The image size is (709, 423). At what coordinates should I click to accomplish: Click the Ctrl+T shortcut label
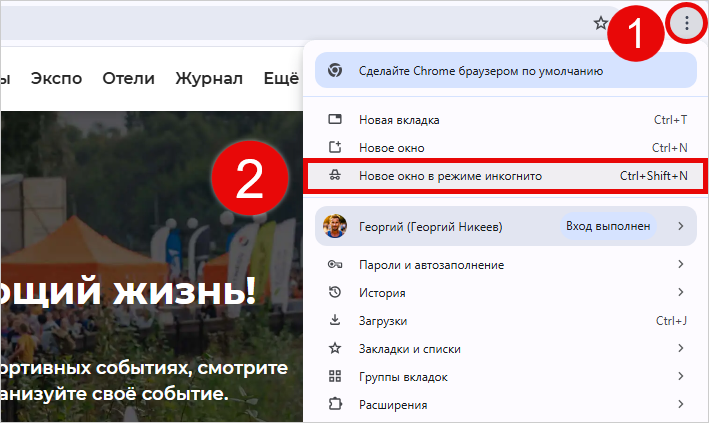pyautogui.click(x=671, y=120)
